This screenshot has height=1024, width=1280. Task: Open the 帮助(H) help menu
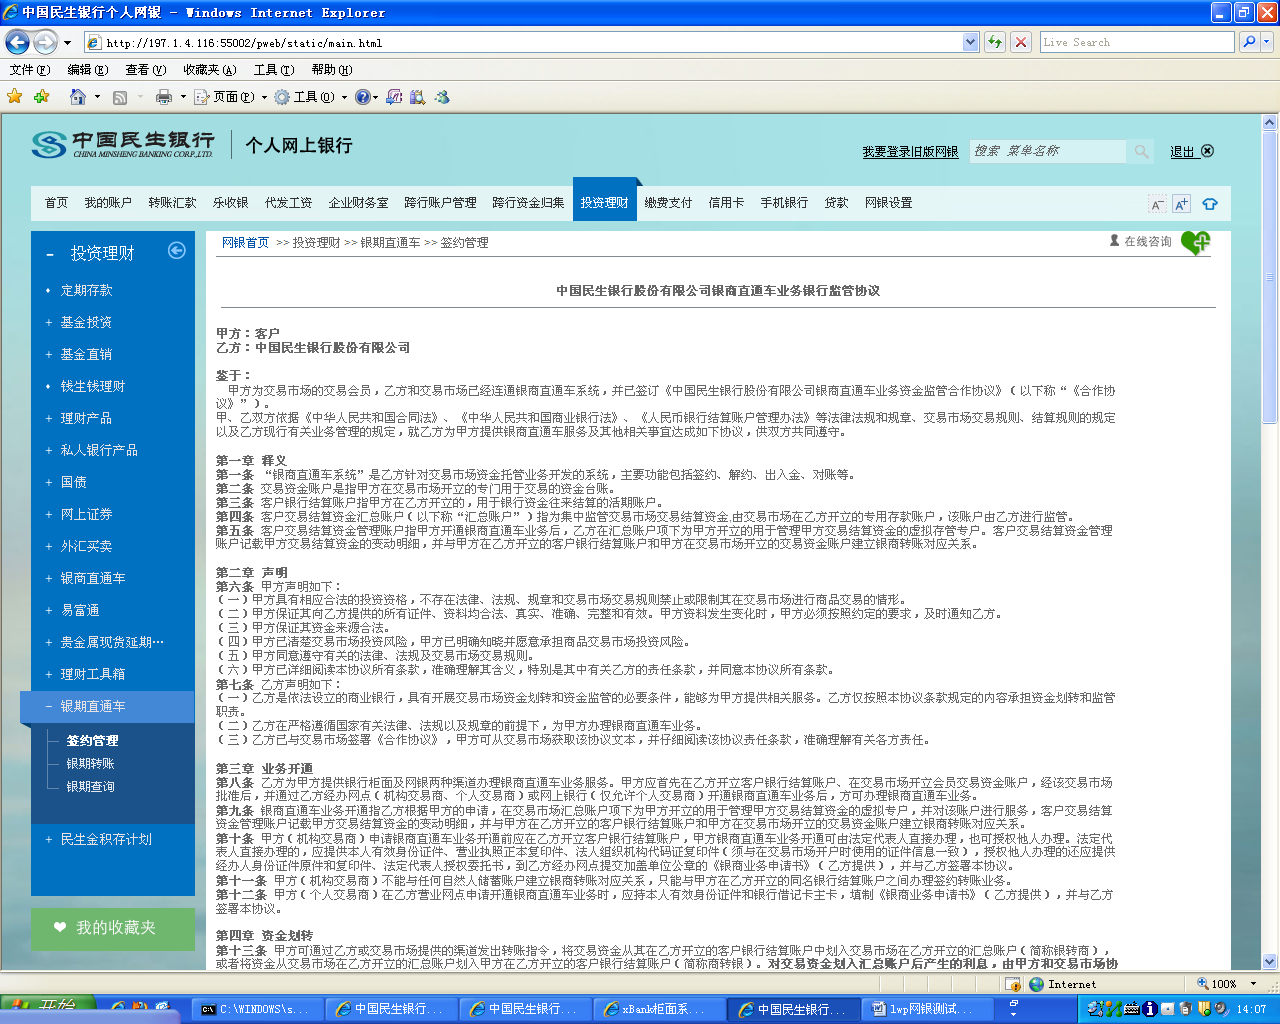tap(332, 70)
